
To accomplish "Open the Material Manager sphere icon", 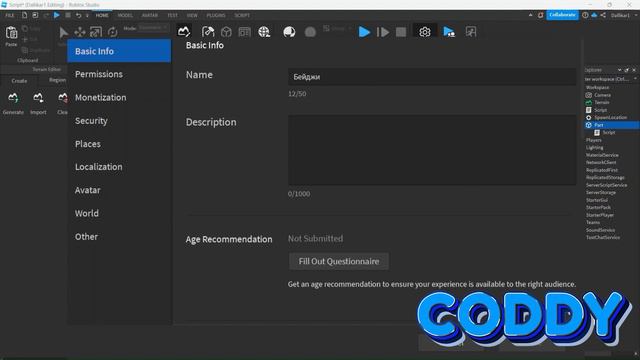I will 289,31.
